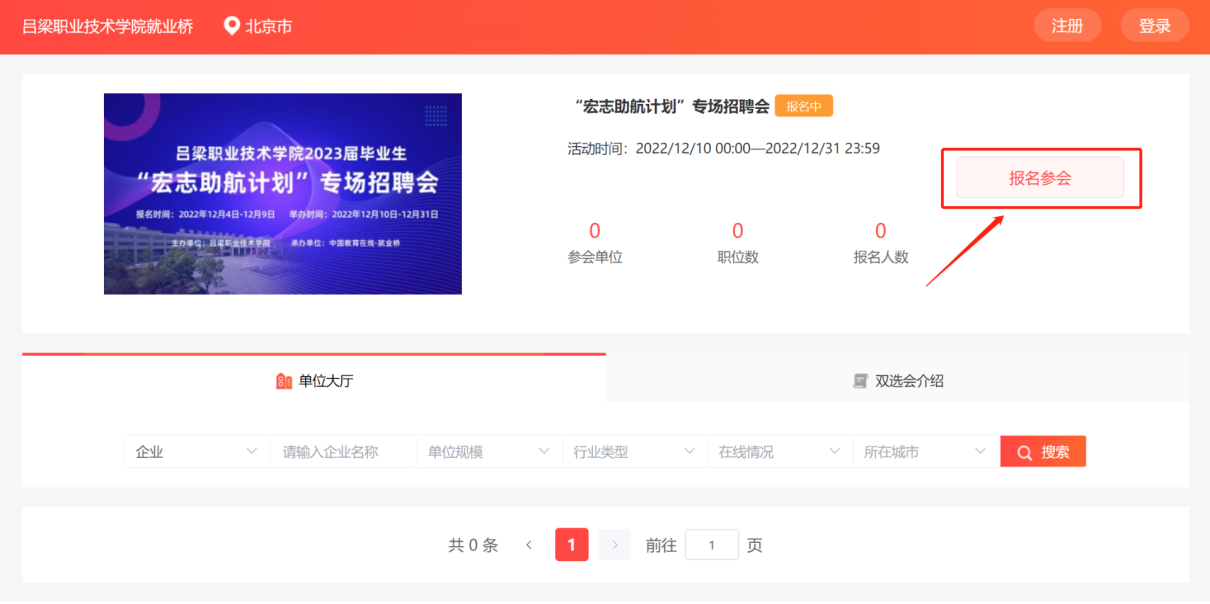Go to next page with right chevron
Viewport: 1210px width, 604px height.
(x=615, y=545)
